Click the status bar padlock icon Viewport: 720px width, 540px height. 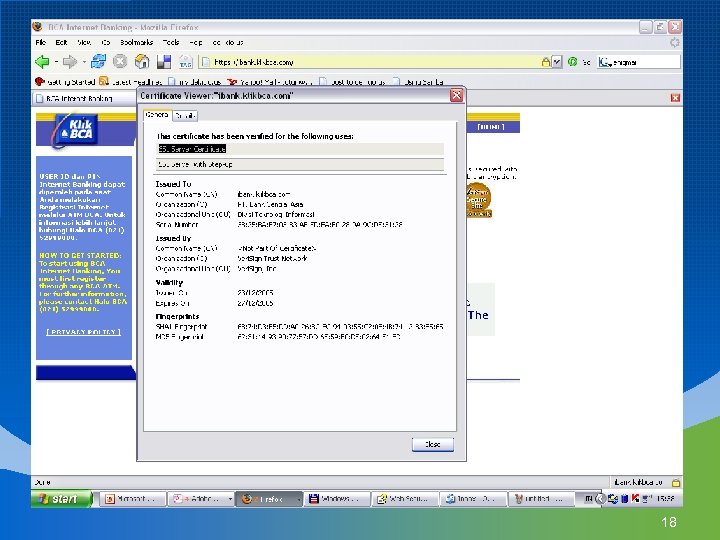676,483
